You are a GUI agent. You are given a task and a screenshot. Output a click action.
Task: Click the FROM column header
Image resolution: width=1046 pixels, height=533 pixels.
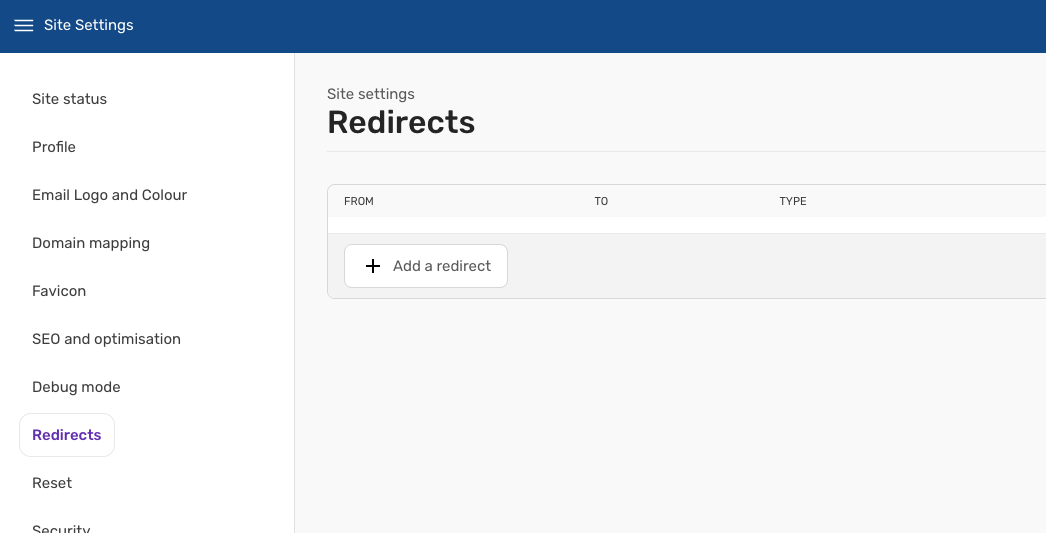[x=359, y=201]
